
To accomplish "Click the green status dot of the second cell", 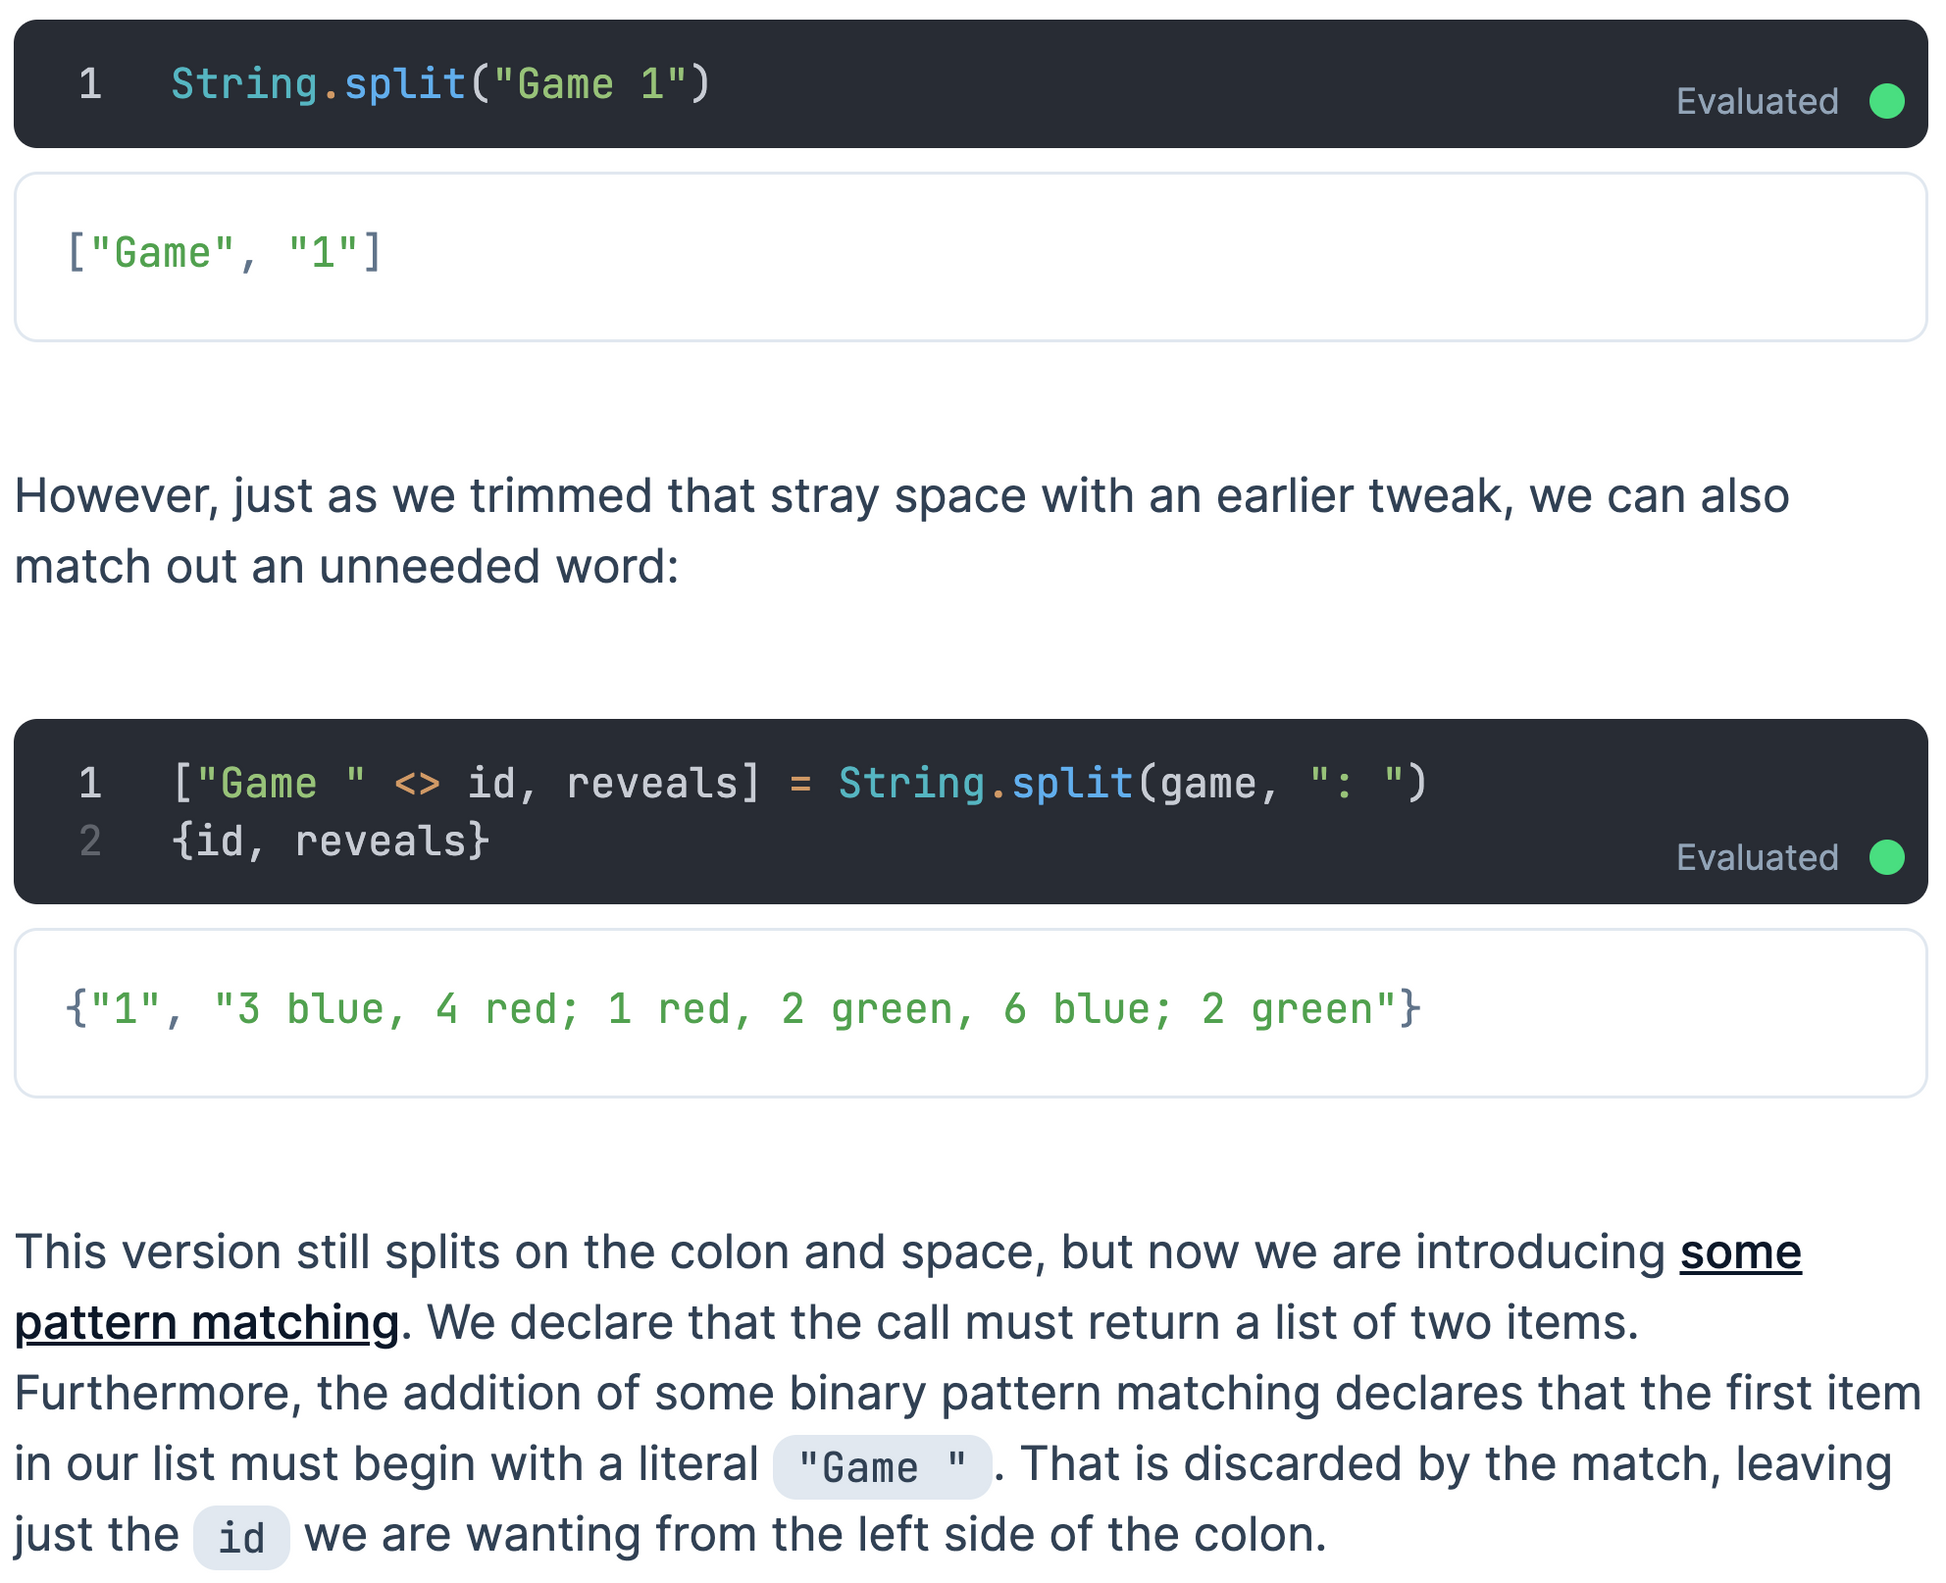I will (1886, 857).
